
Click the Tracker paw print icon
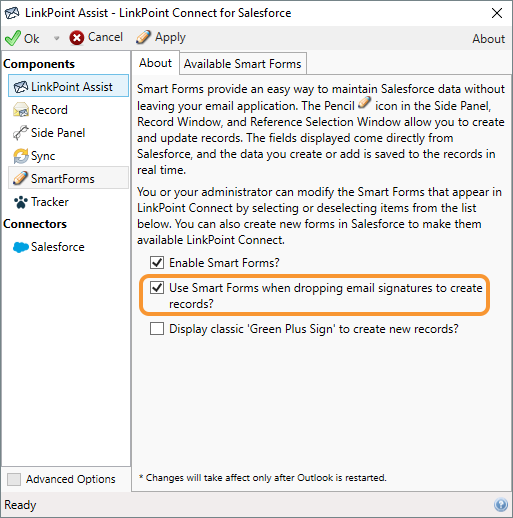(21, 202)
